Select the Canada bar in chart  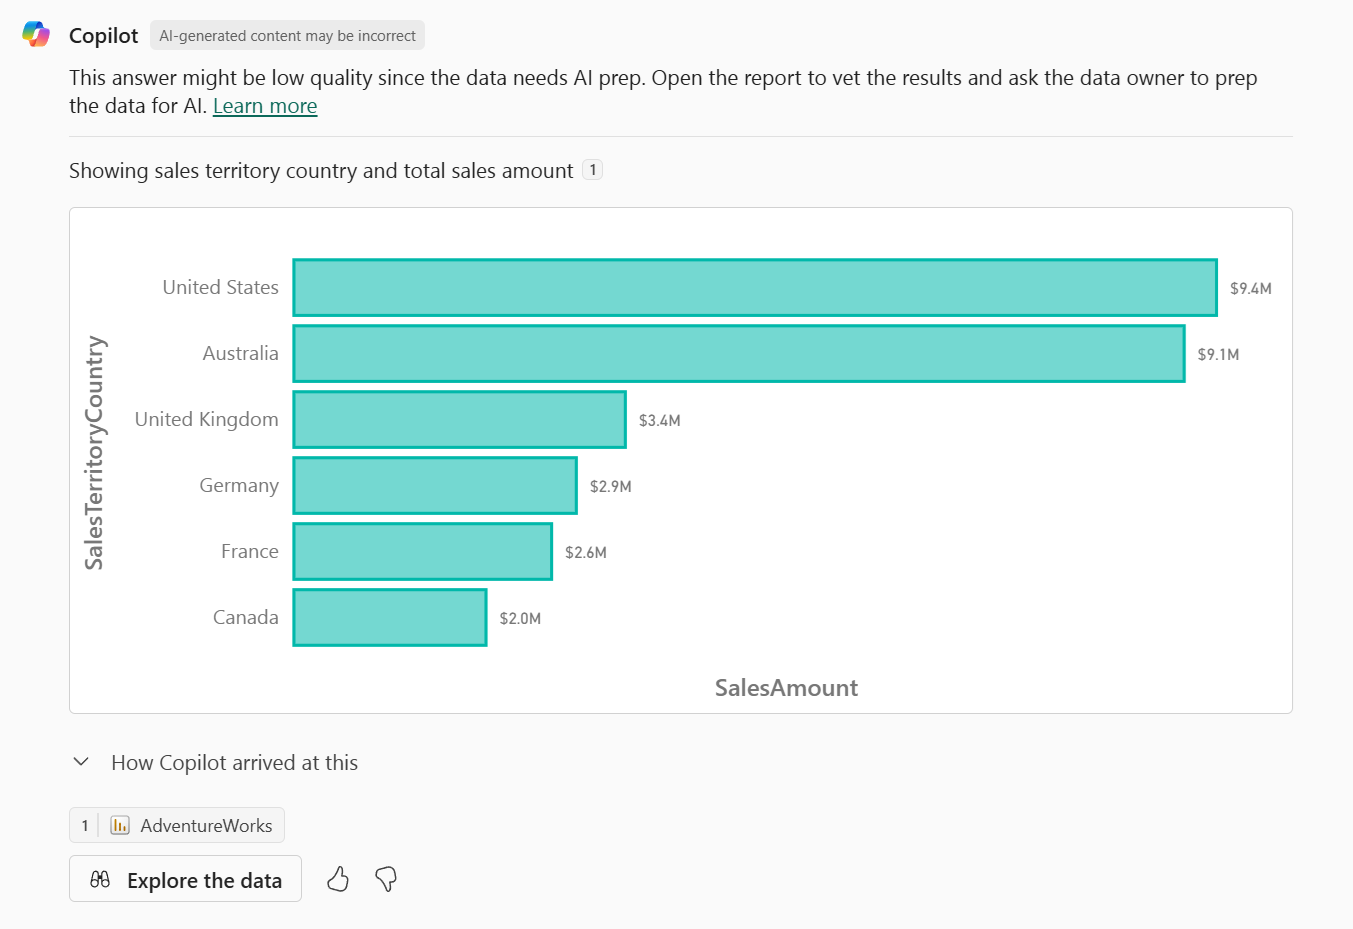[390, 618]
